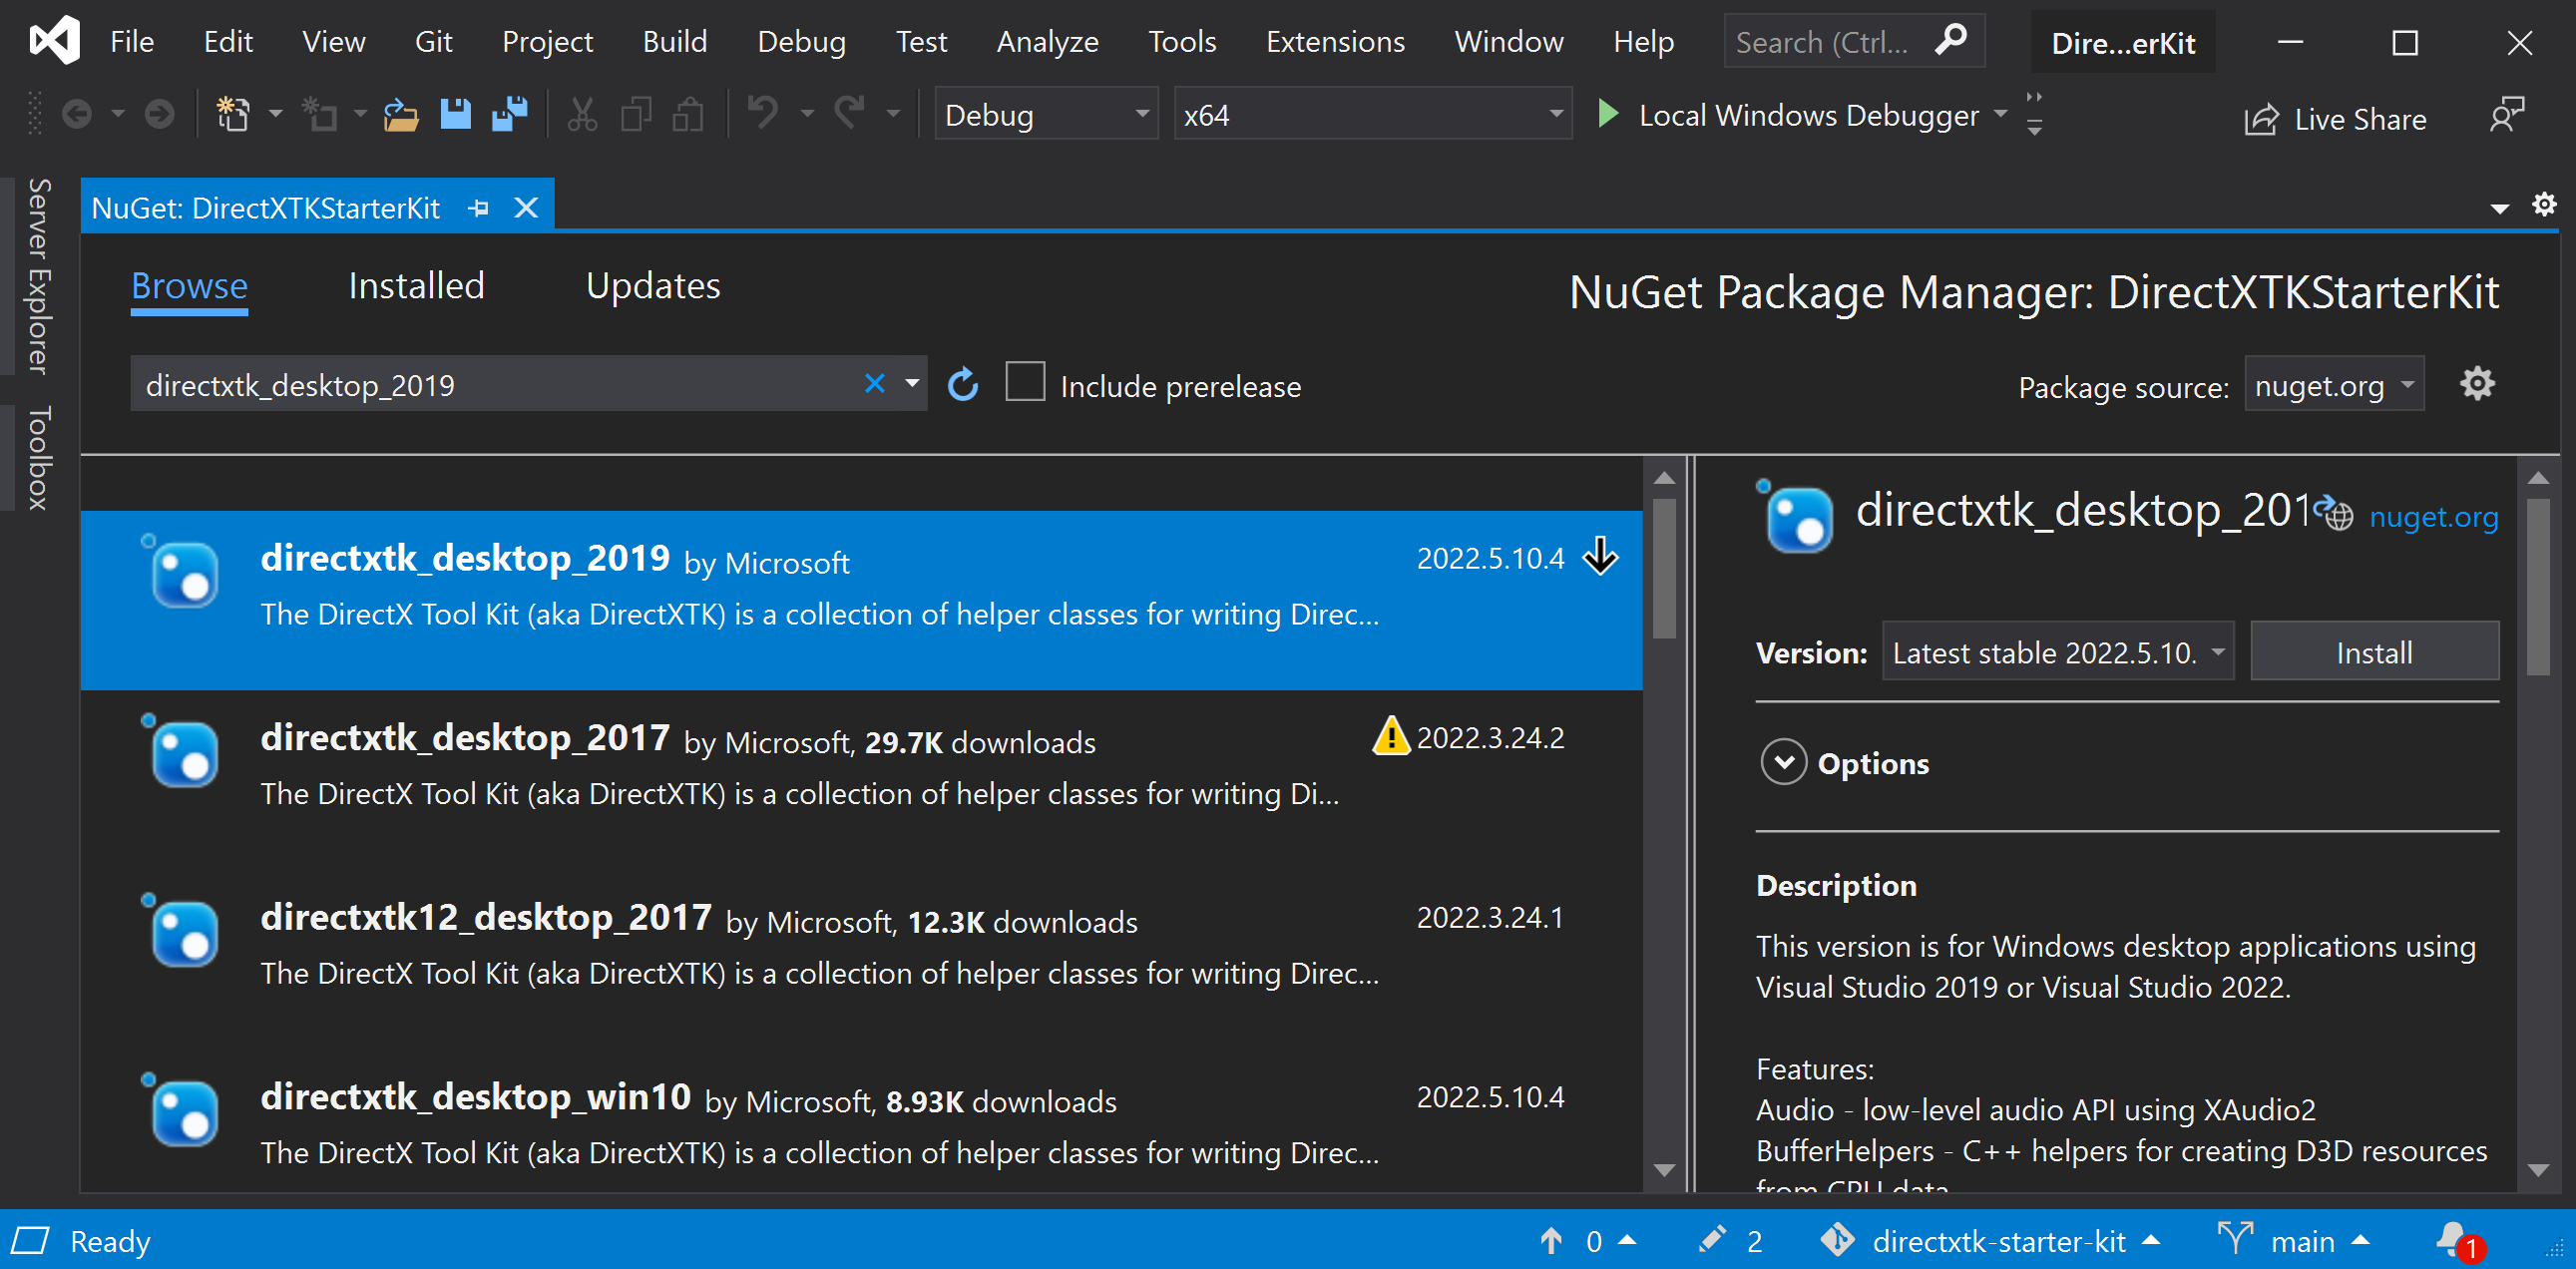Save the current file with the floppy disk icon
This screenshot has width=2576, height=1269.
(456, 114)
